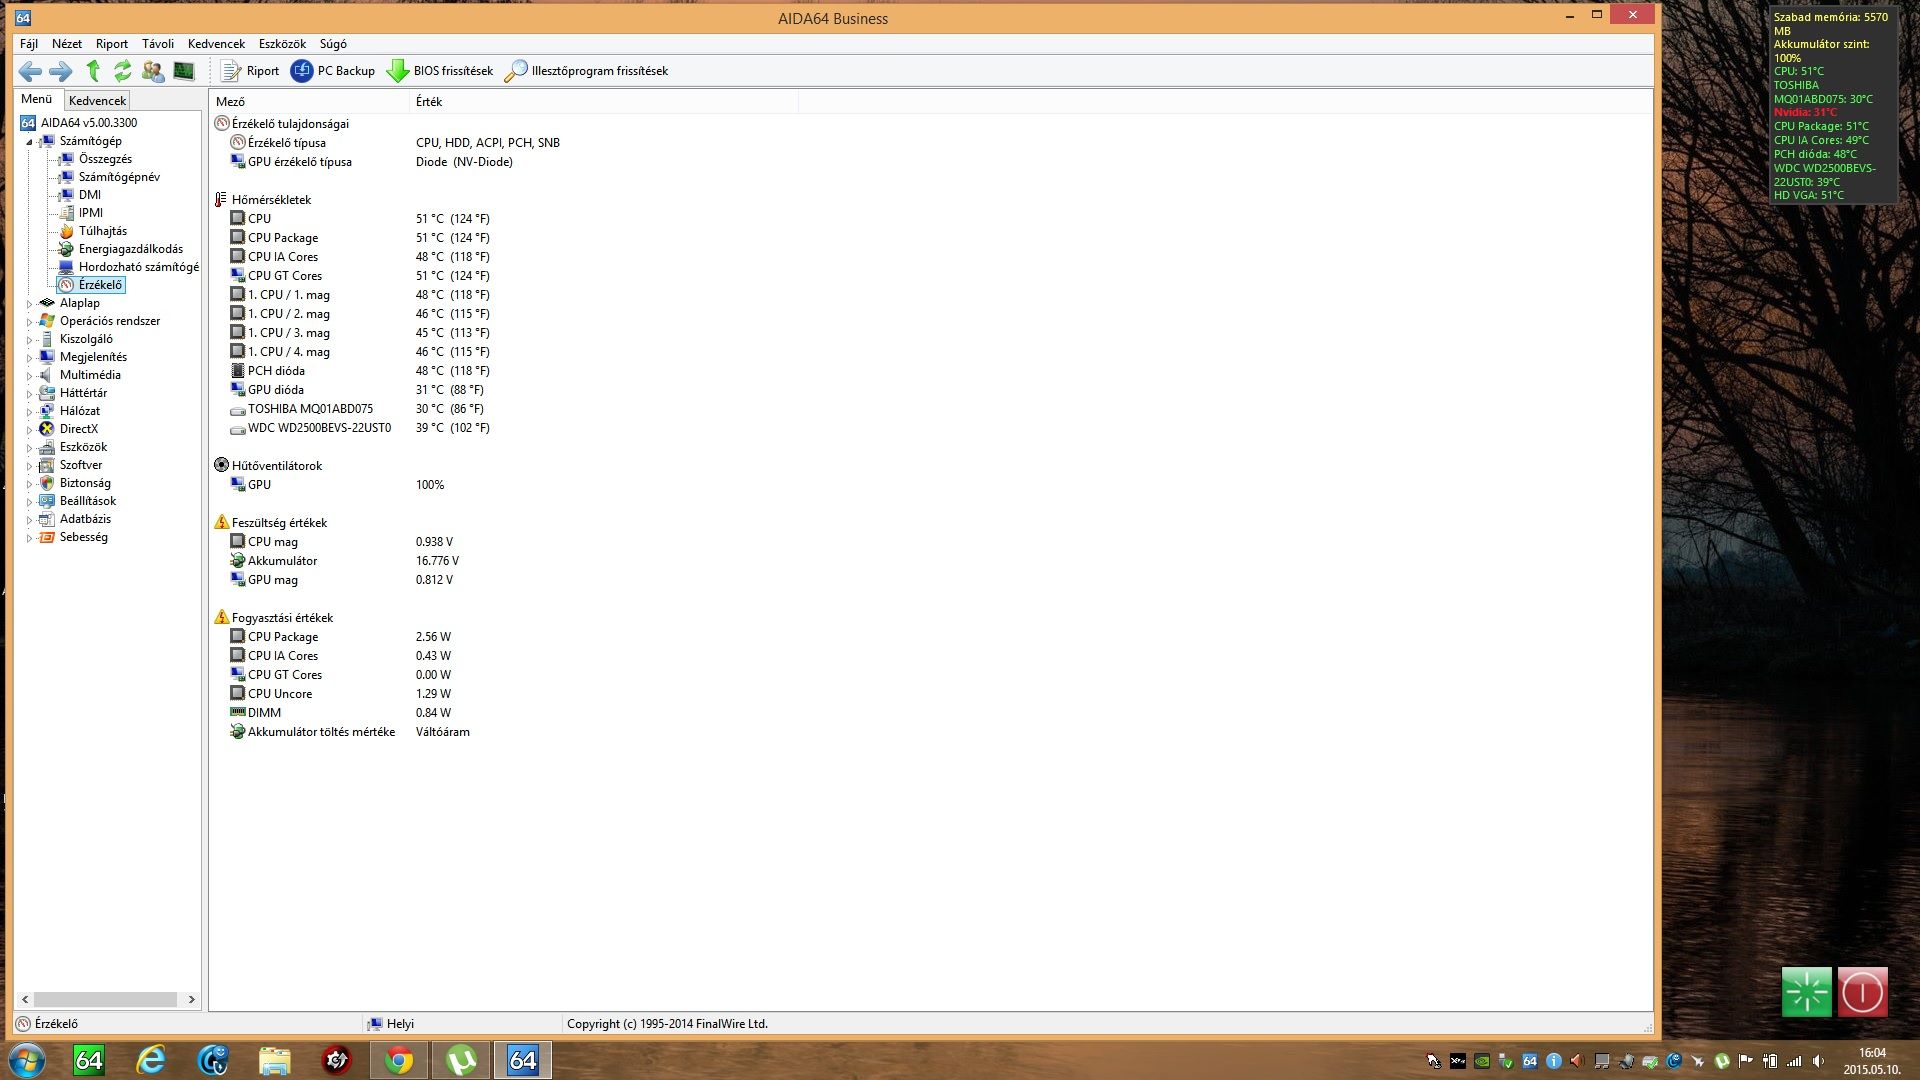This screenshot has width=1920, height=1080.
Task: Select Beállítások in the tree
Action: click(x=88, y=501)
